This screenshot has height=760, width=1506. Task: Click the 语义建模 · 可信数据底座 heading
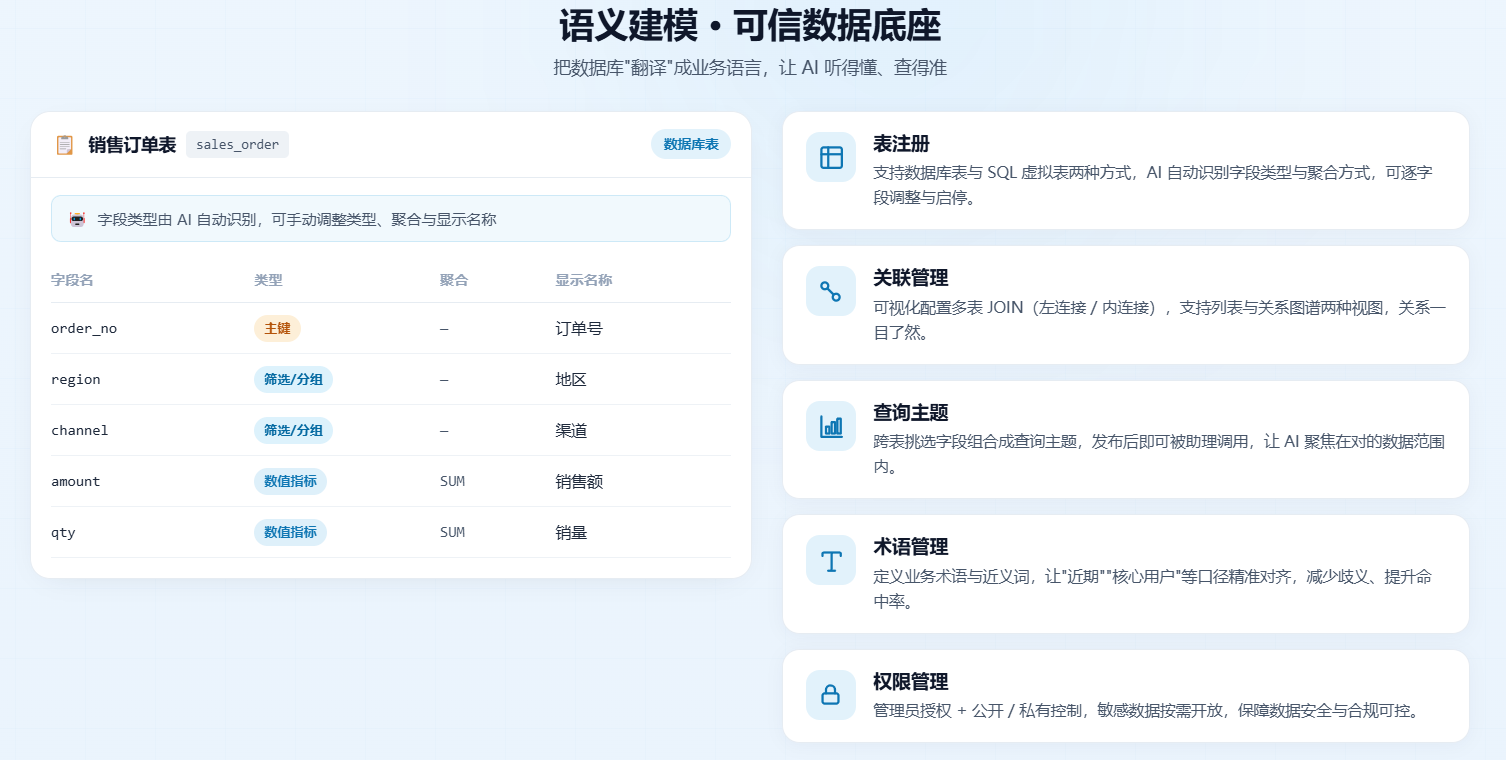[x=750, y=25]
